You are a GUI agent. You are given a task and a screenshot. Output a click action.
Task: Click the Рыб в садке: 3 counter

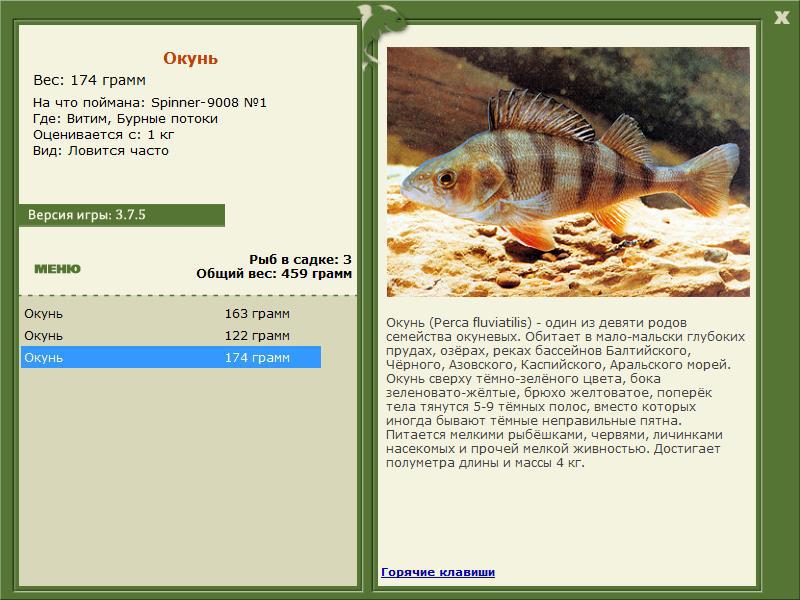[300, 260]
